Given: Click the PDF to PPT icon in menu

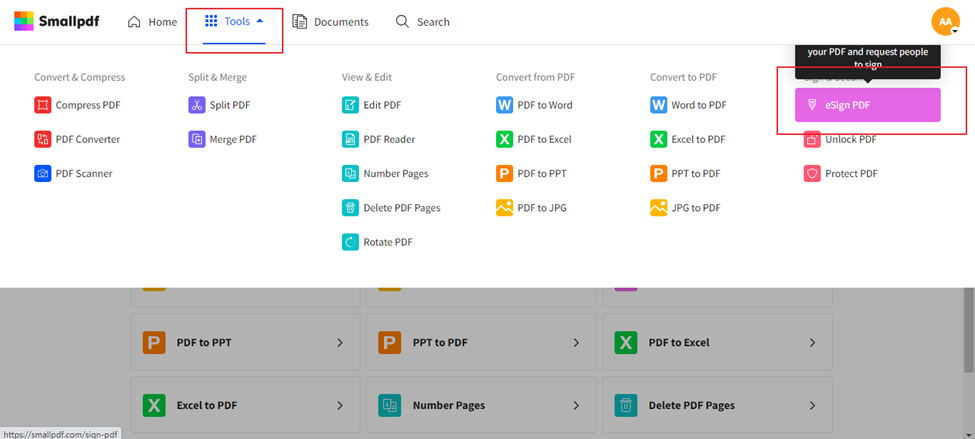Looking at the screenshot, I should coord(504,173).
